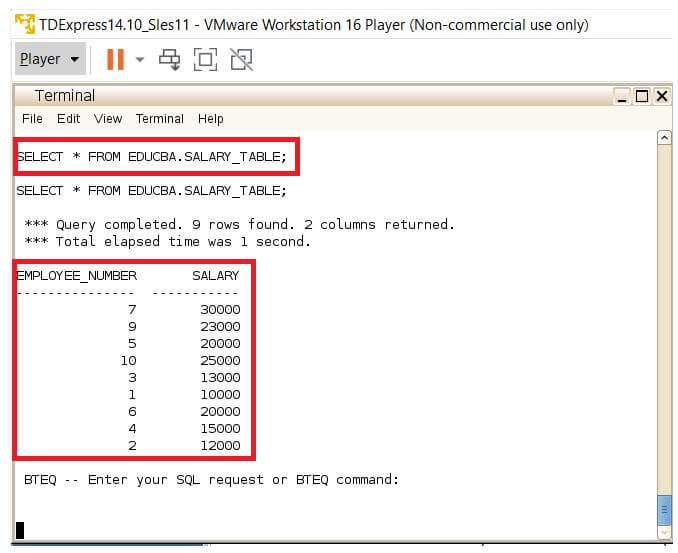Image resolution: width=678 pixels, height=553 pixels.
Task: Minimize the Terminal window
Action: click(622, 96)
